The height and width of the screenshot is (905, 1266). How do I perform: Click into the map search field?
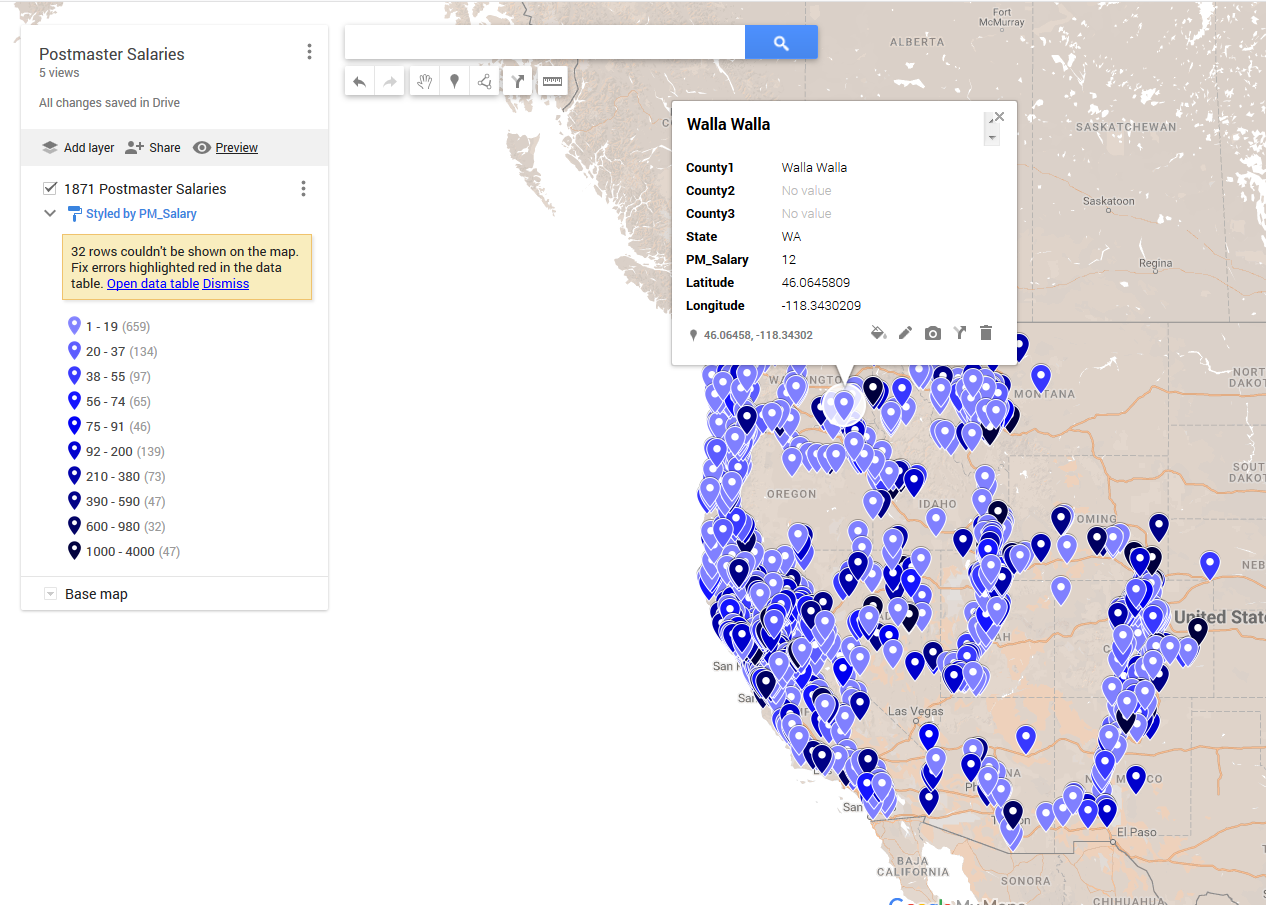[x=544, y=43]
